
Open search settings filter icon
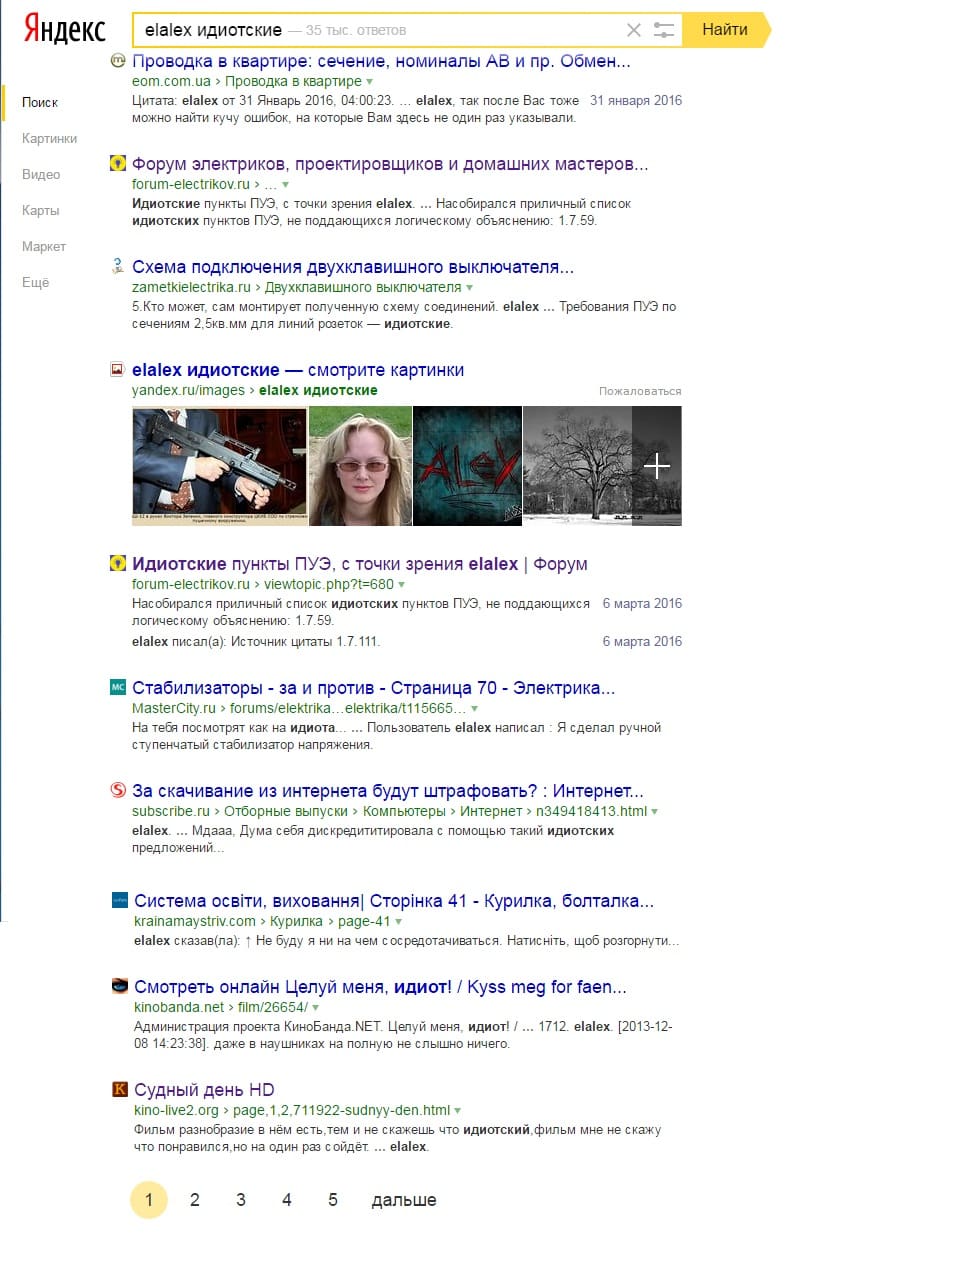tap(663, 30)
